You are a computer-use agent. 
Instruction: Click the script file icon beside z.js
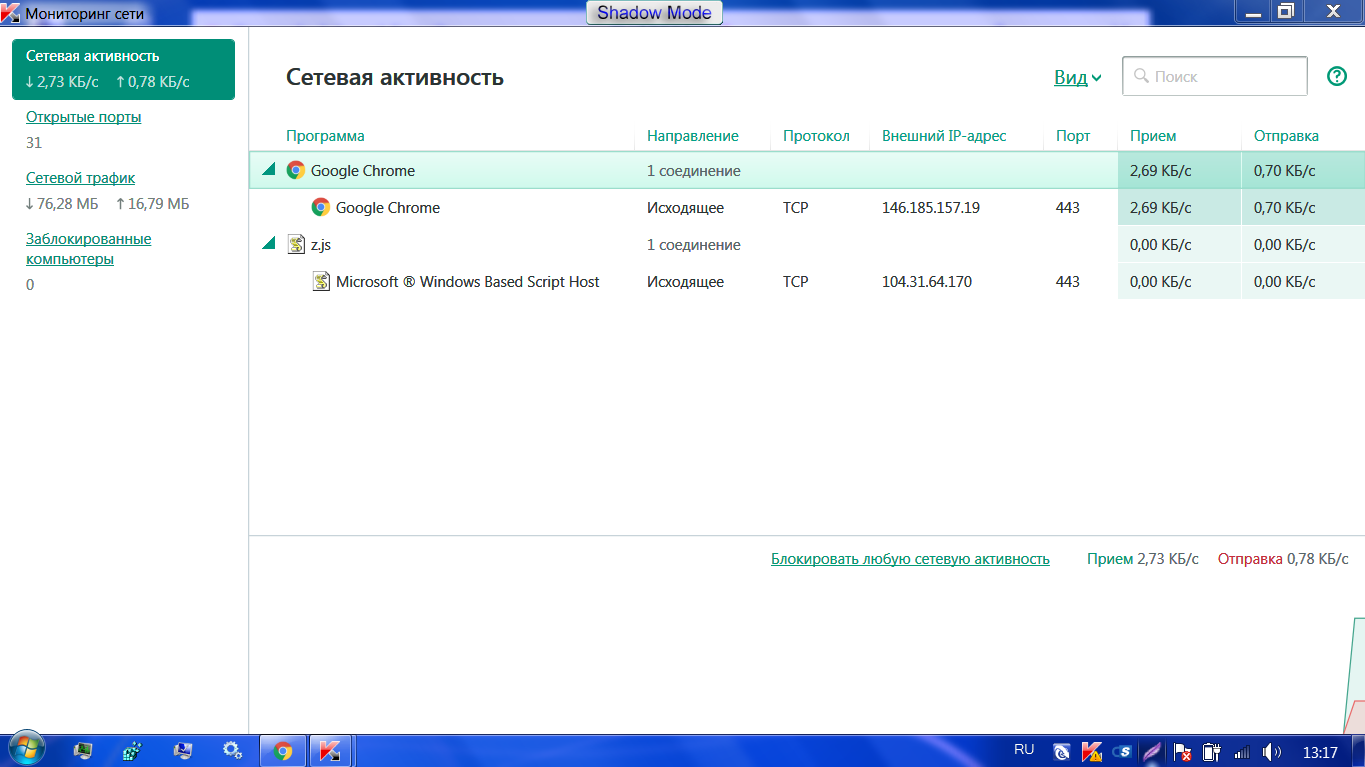[x=295, y=244]
